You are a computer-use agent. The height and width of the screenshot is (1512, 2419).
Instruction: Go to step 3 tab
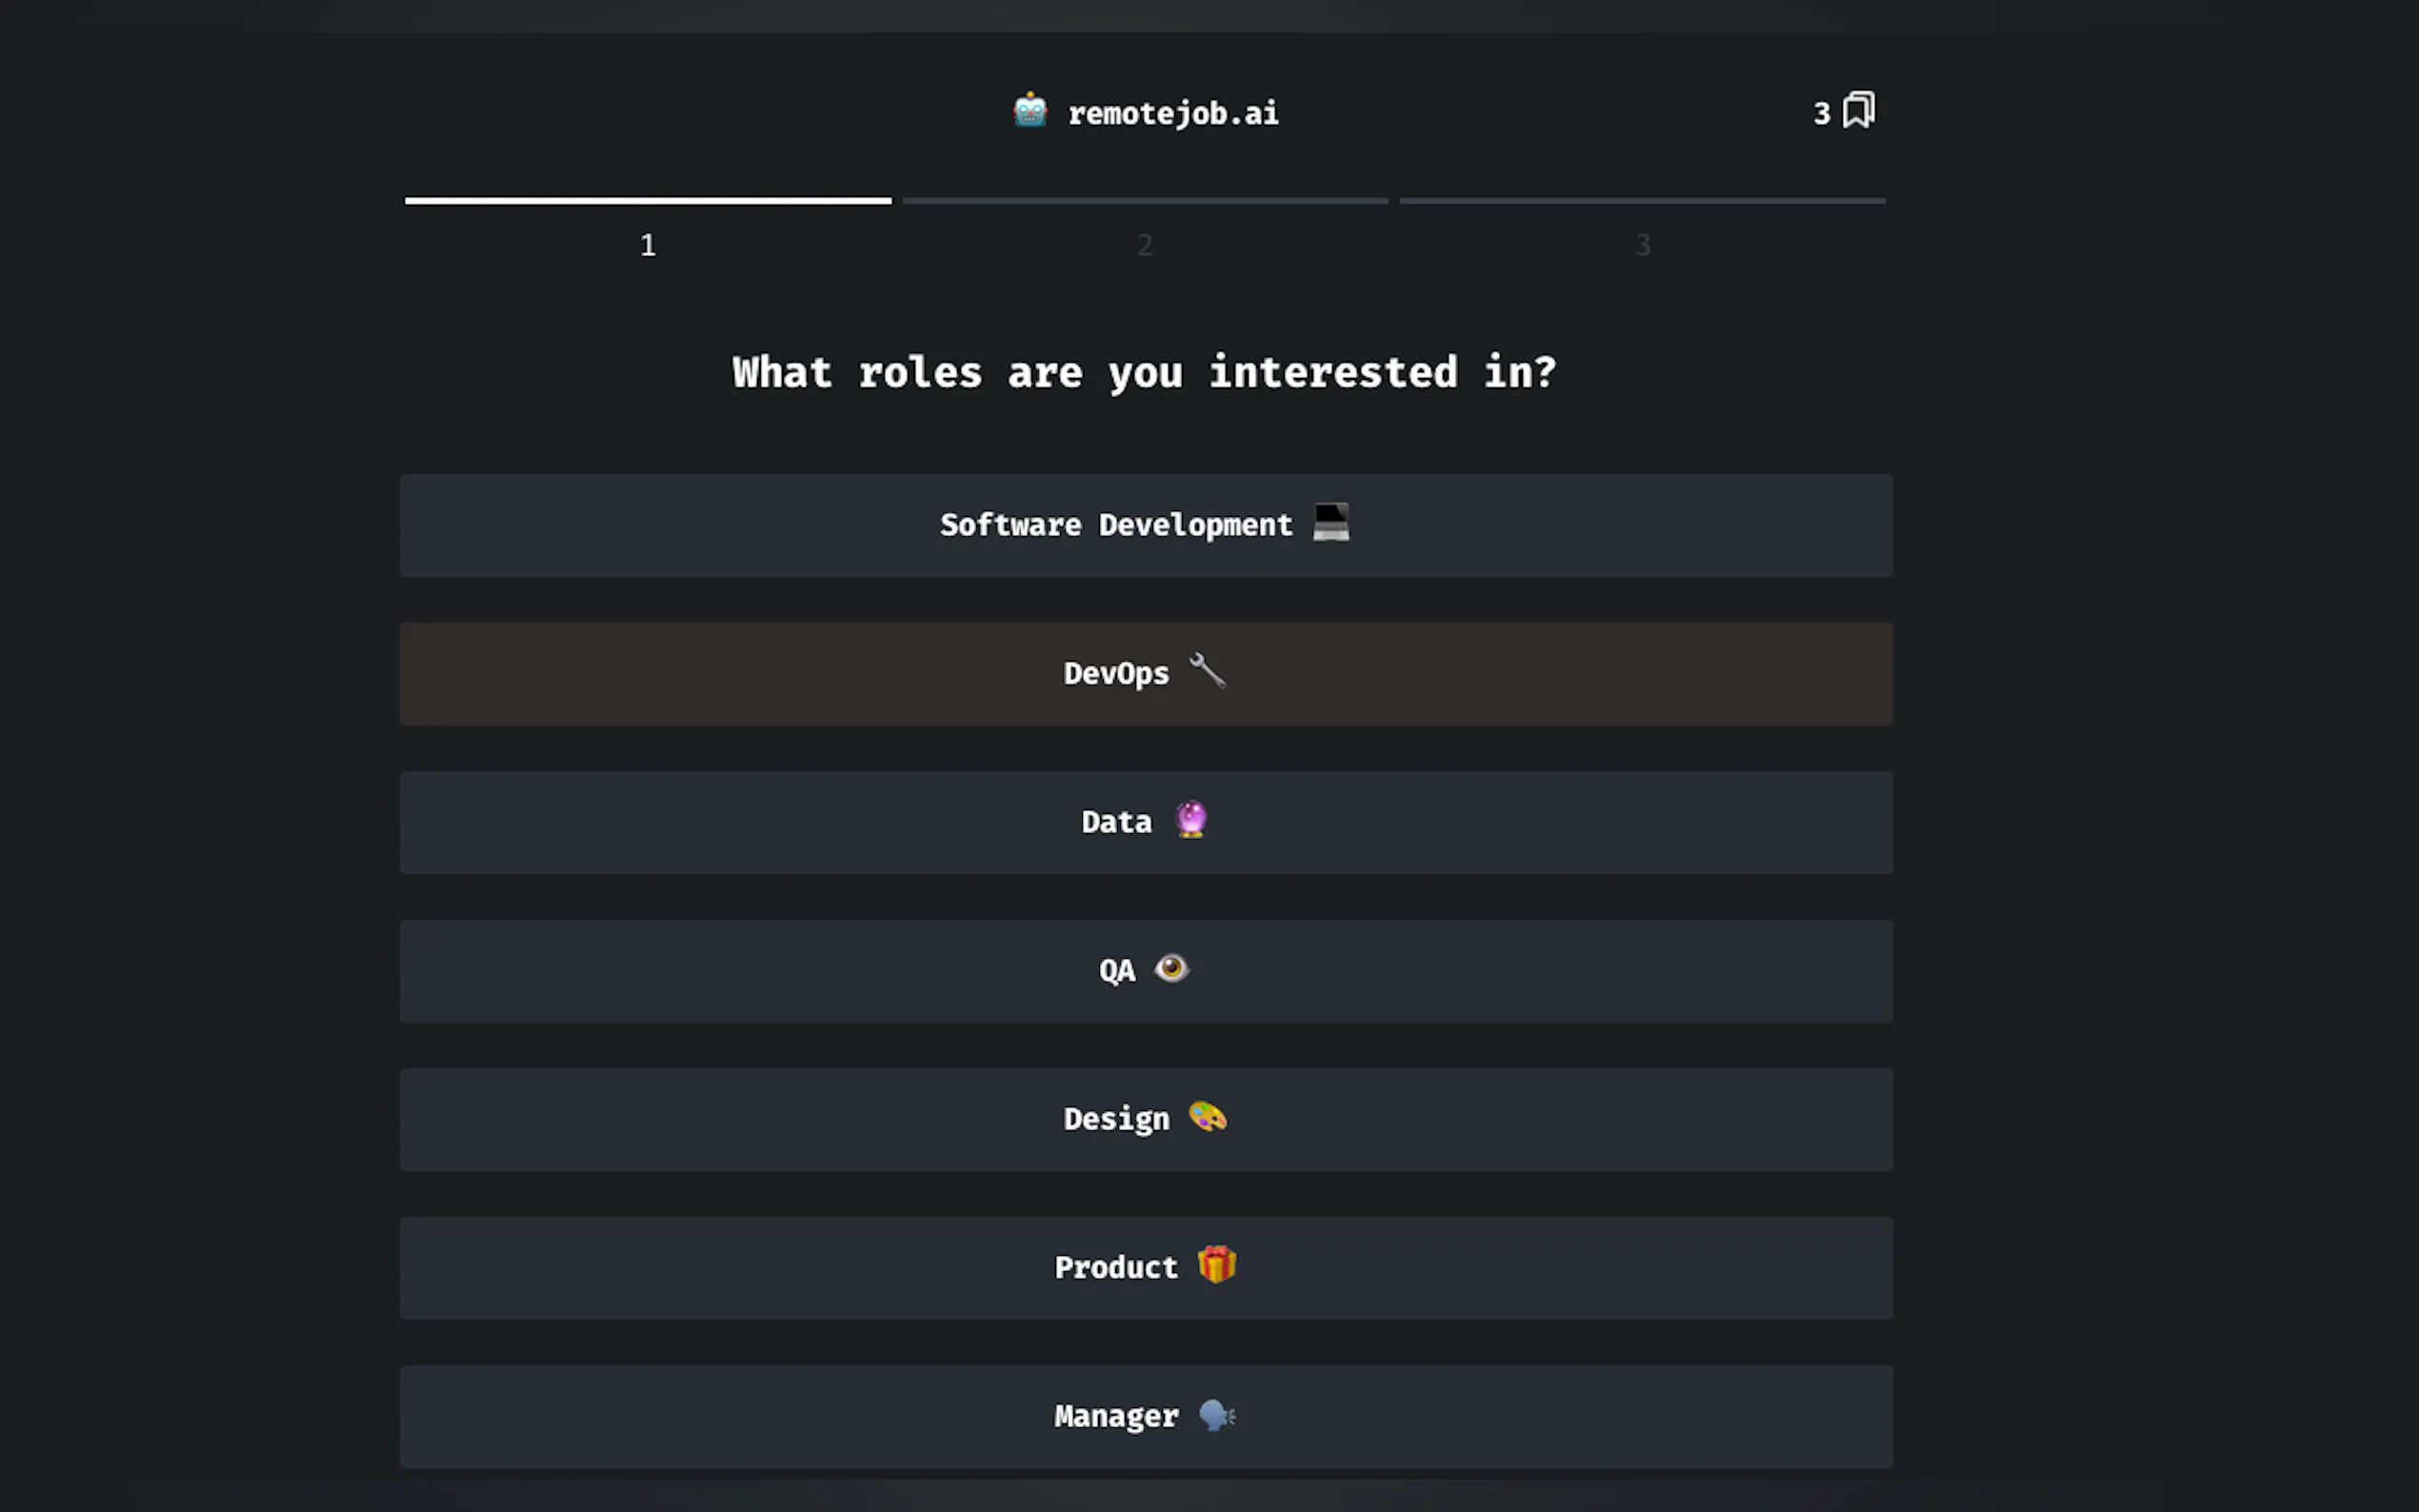coord(1642,244)
